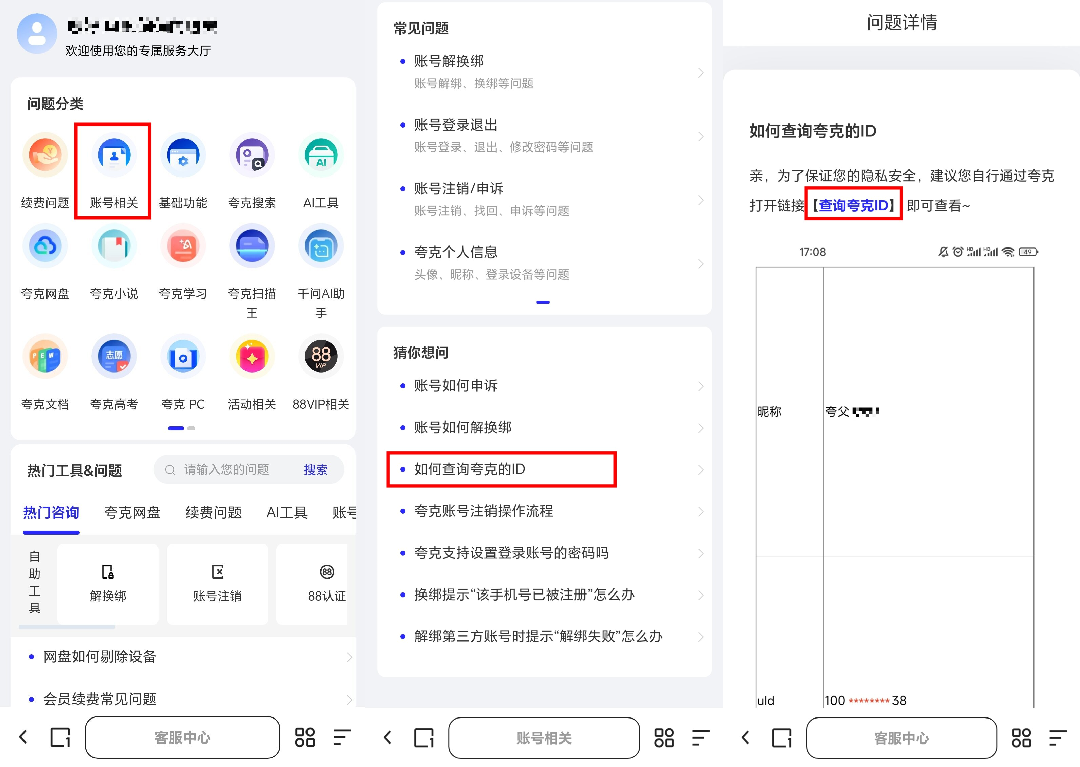Open the AI工具 category icon
The height and width of the screenshot is (767, 1080).
321,156
